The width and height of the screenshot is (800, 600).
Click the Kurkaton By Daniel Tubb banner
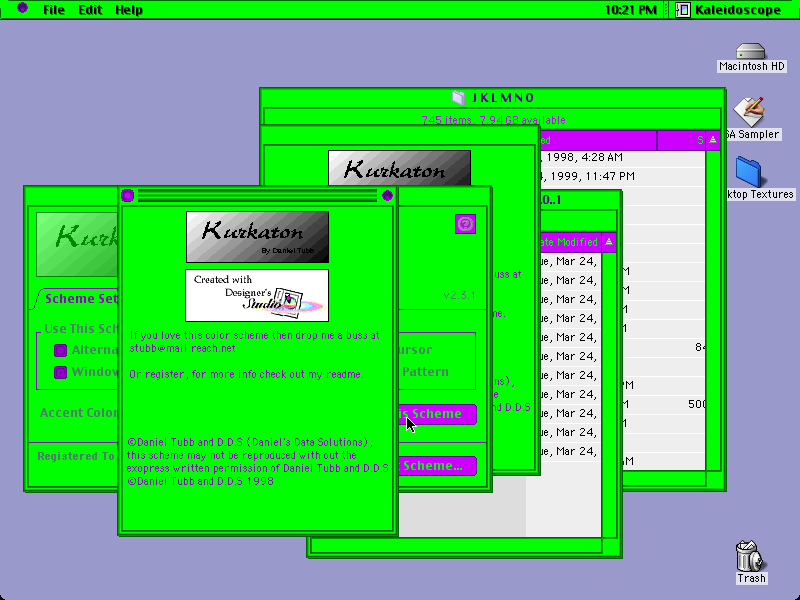257,237
